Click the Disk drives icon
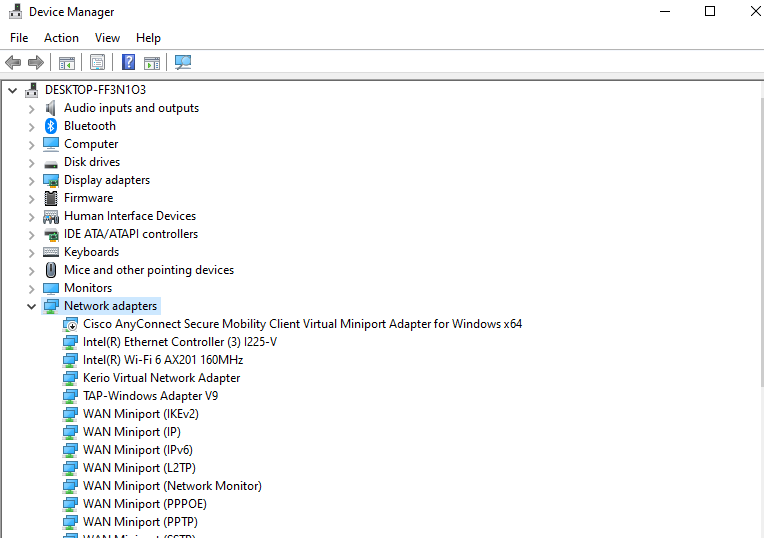The height and width of the screenshot is (538, 764). point(51,164)
